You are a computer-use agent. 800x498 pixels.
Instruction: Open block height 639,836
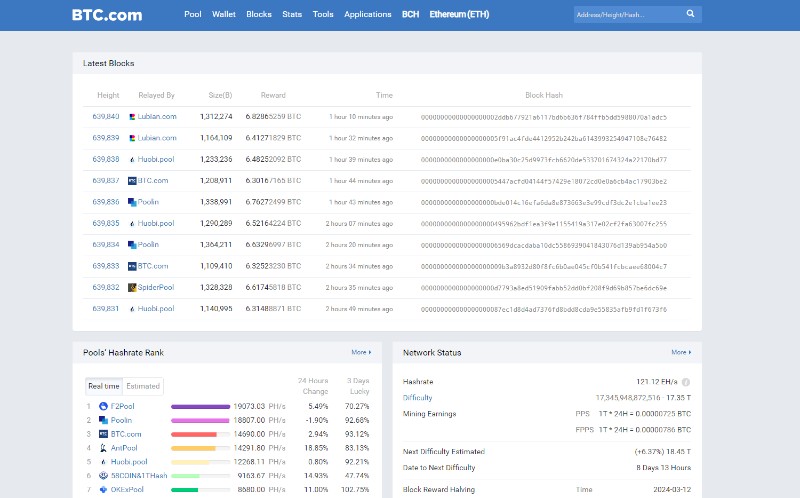pyautogui.click(x=106, y=202)
